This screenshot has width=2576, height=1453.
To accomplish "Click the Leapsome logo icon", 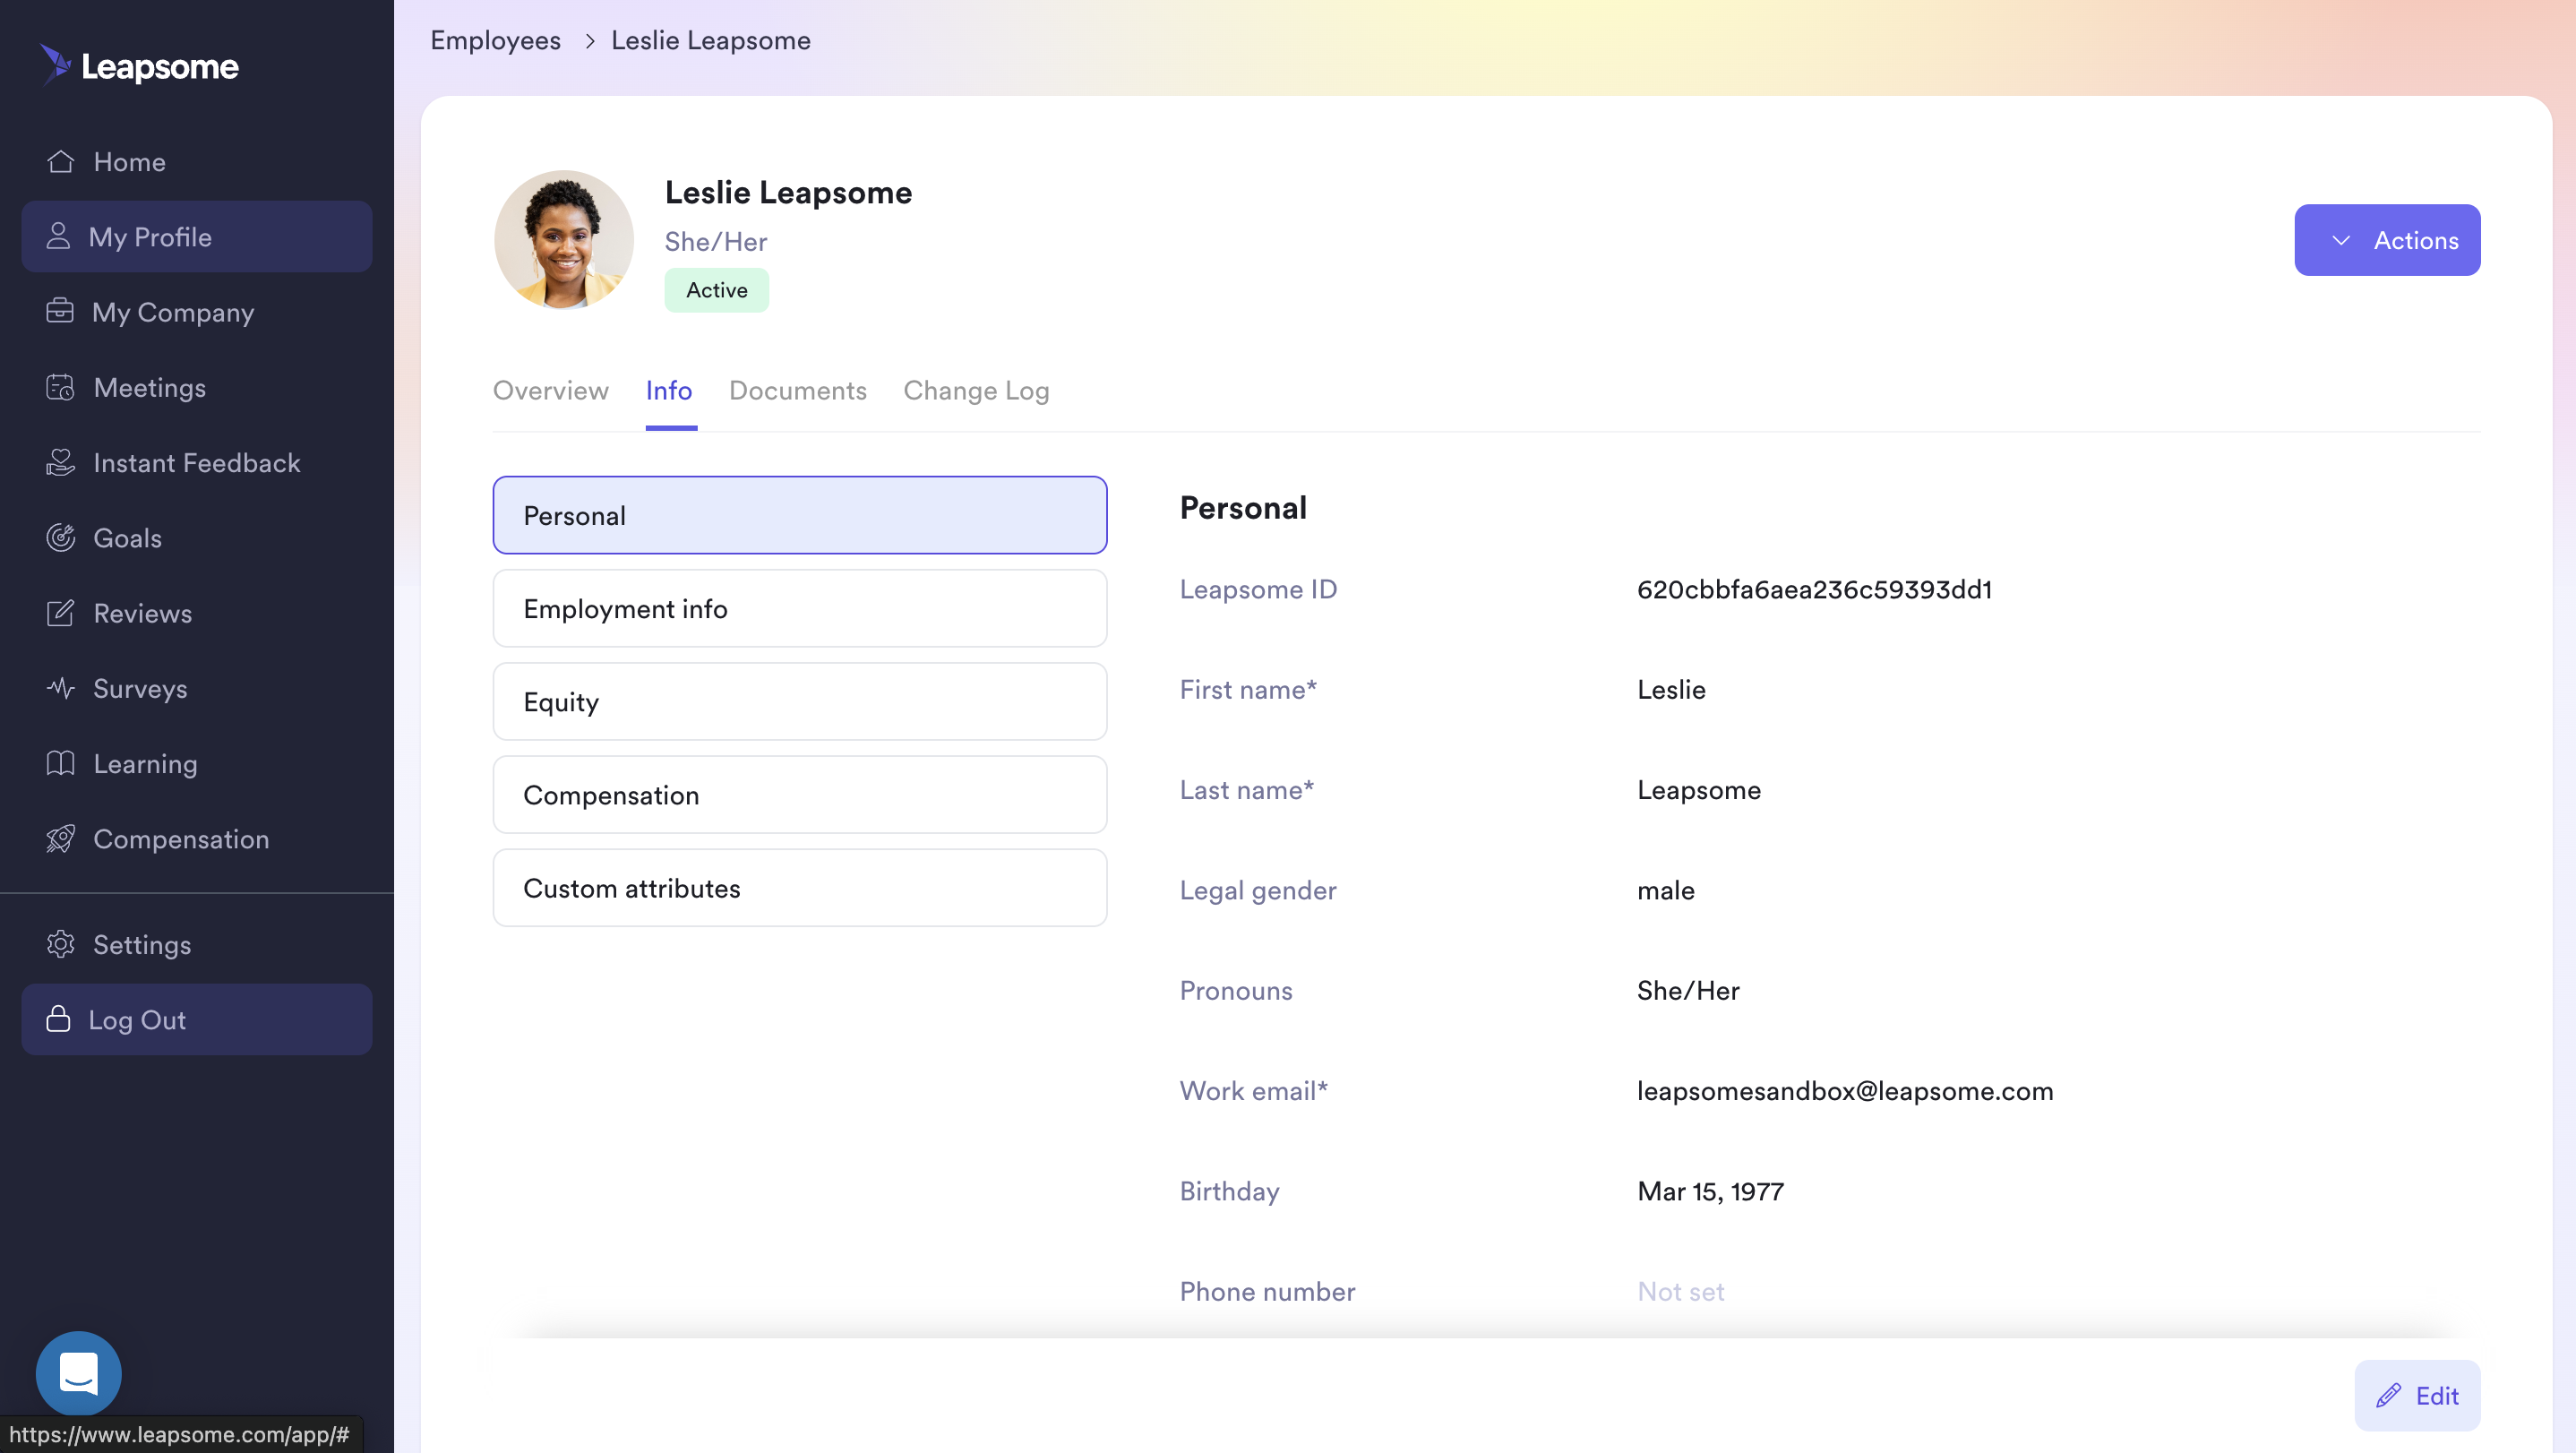I will coord(56,65).
